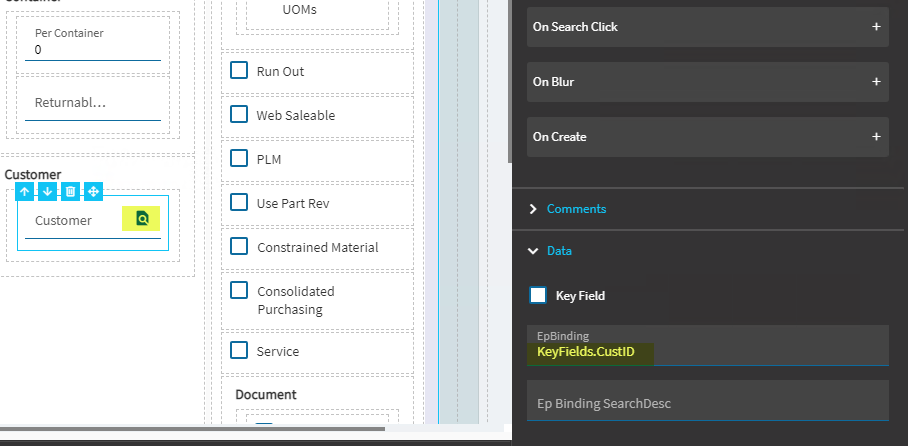
Task: Select the Use Part Rev checkbox
Action: 239,203
